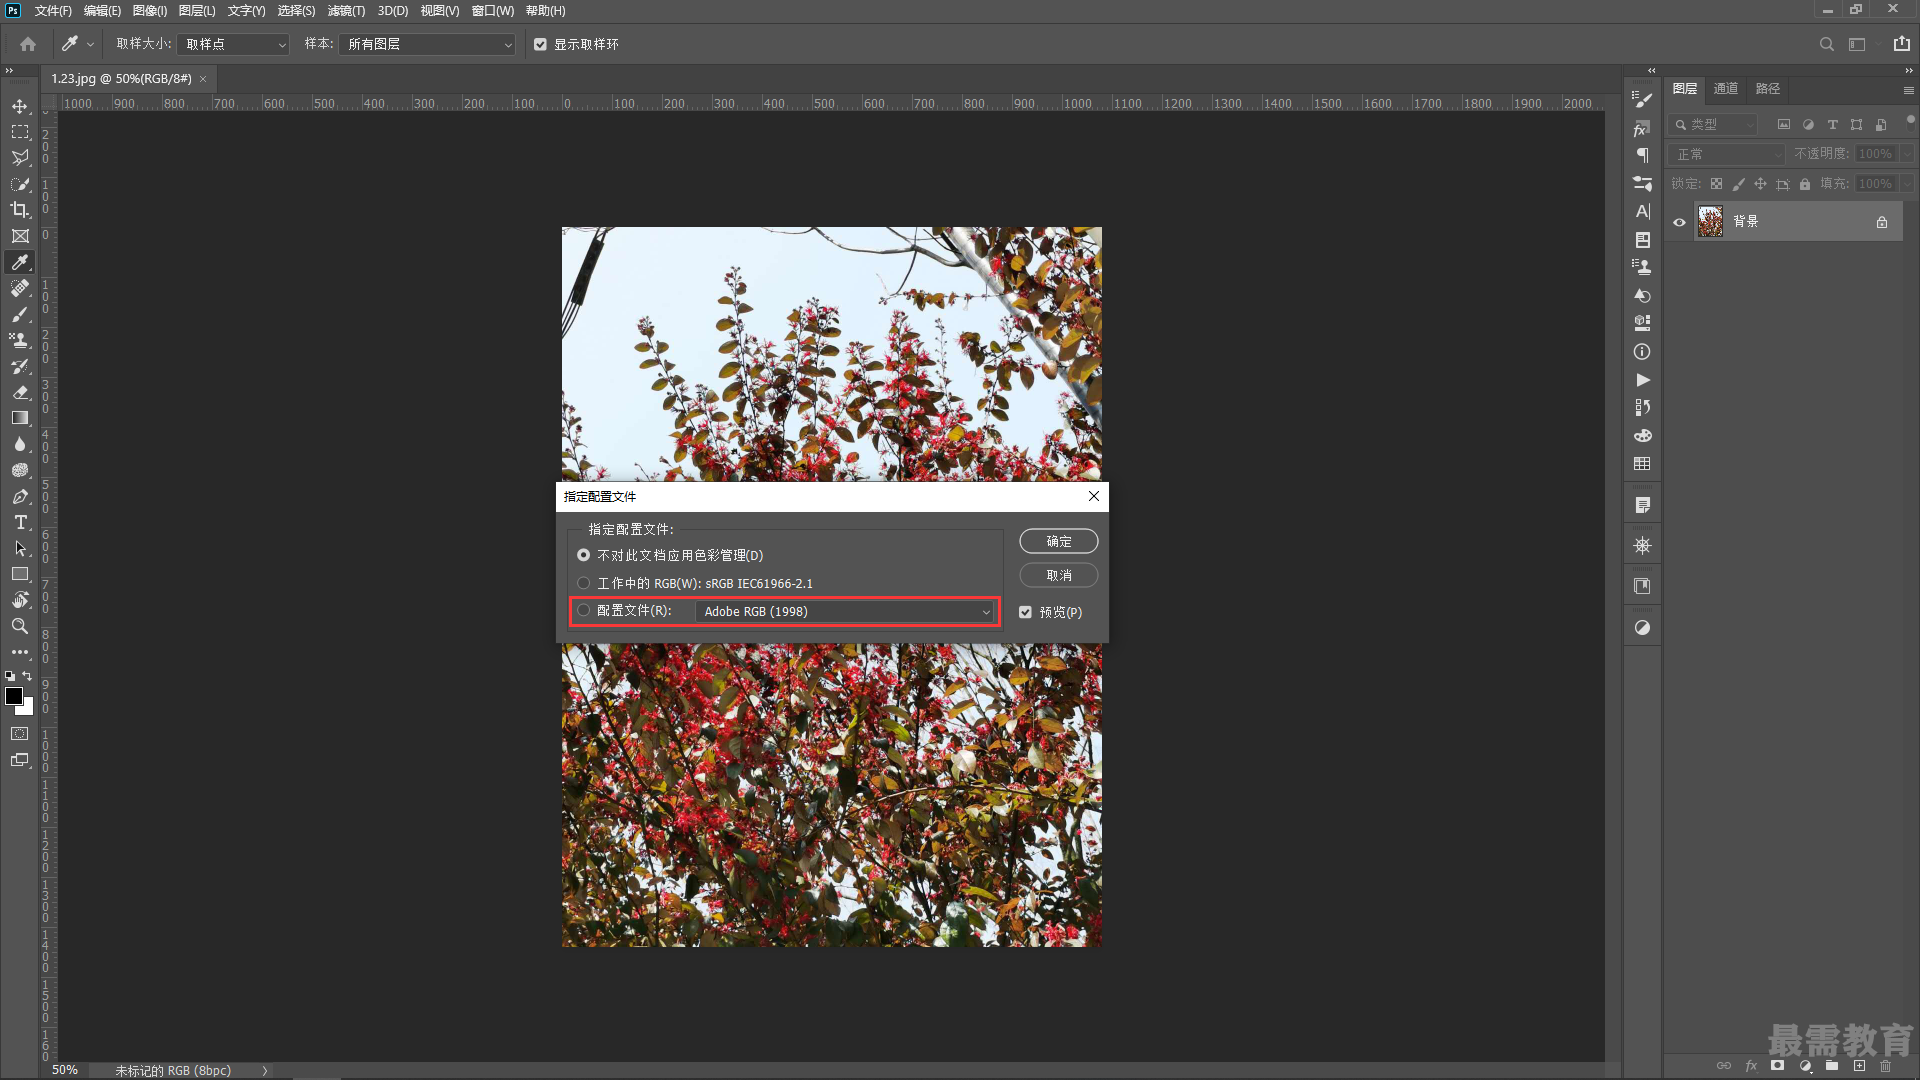This screenshot has width=1920, height=1080.
Task: Toggle lock all icon in Layers panel
Action: click(1805, 184)
